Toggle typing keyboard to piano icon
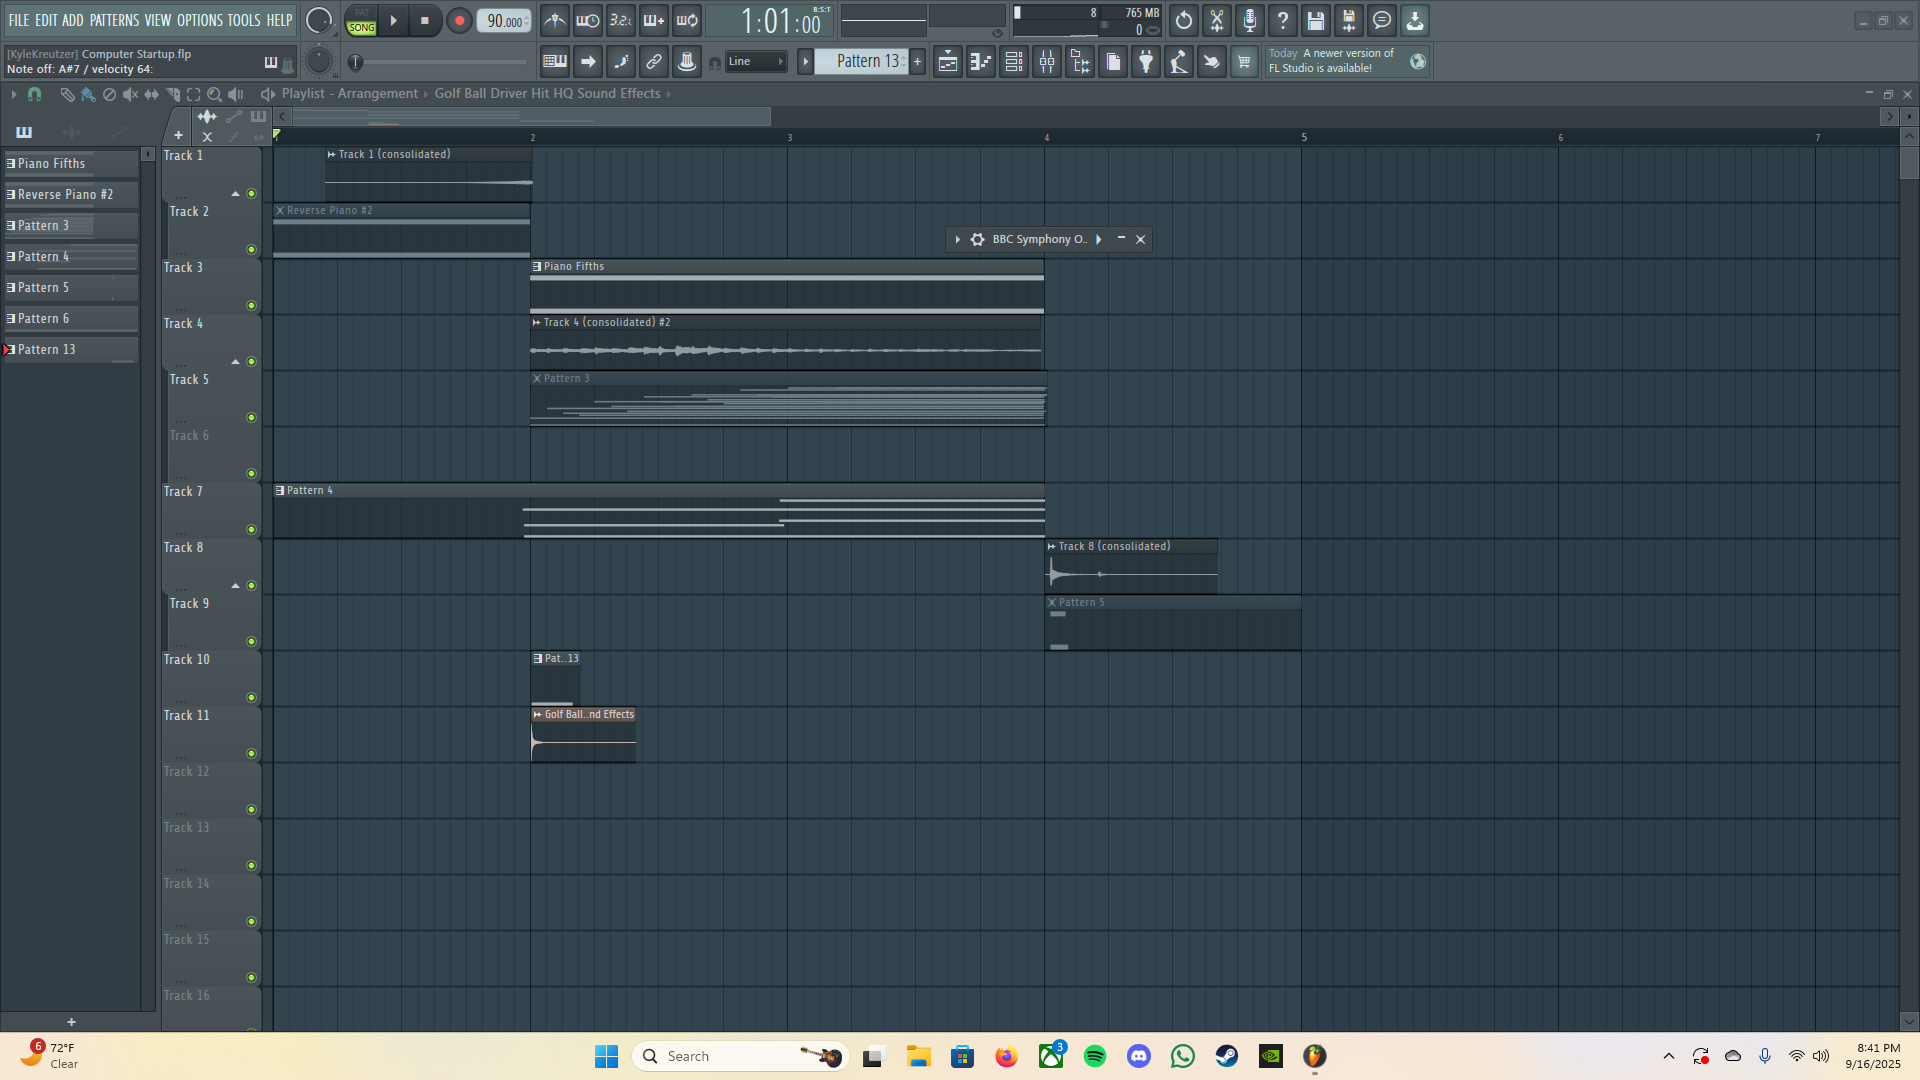 coord(555,62)
